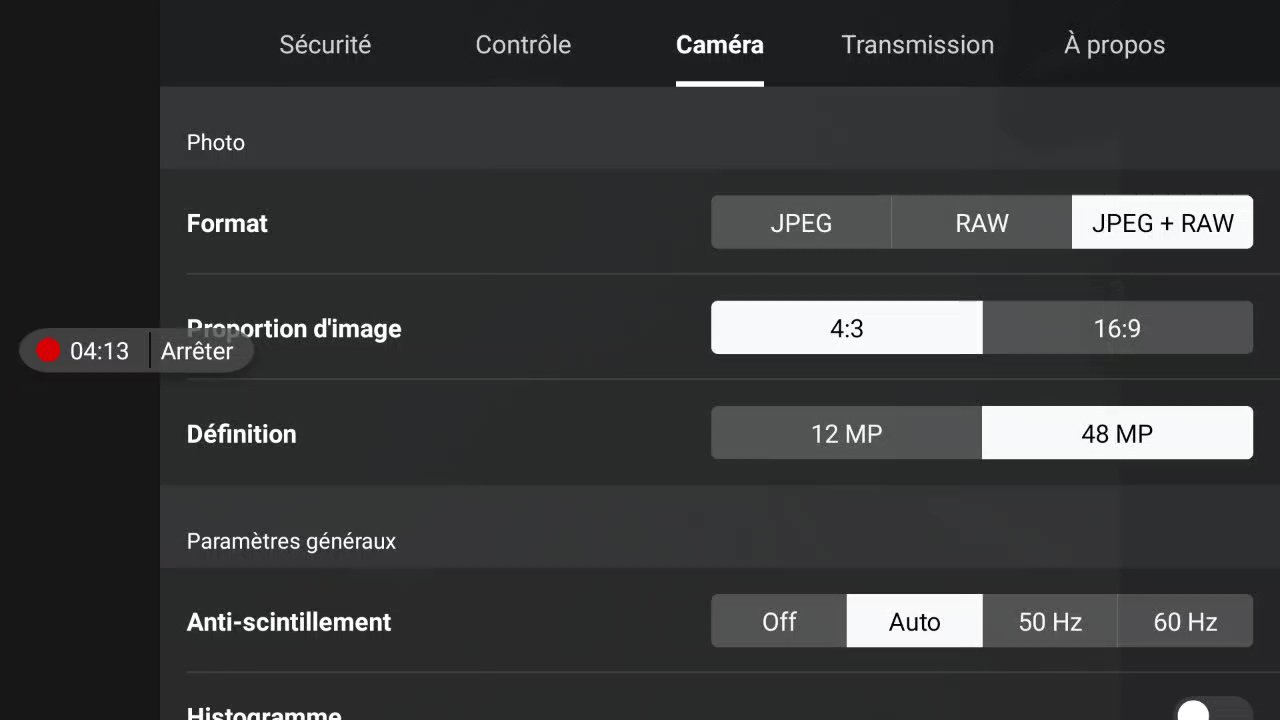
Task: Set image proportion to 4:3
Action: tap(846, 328)
